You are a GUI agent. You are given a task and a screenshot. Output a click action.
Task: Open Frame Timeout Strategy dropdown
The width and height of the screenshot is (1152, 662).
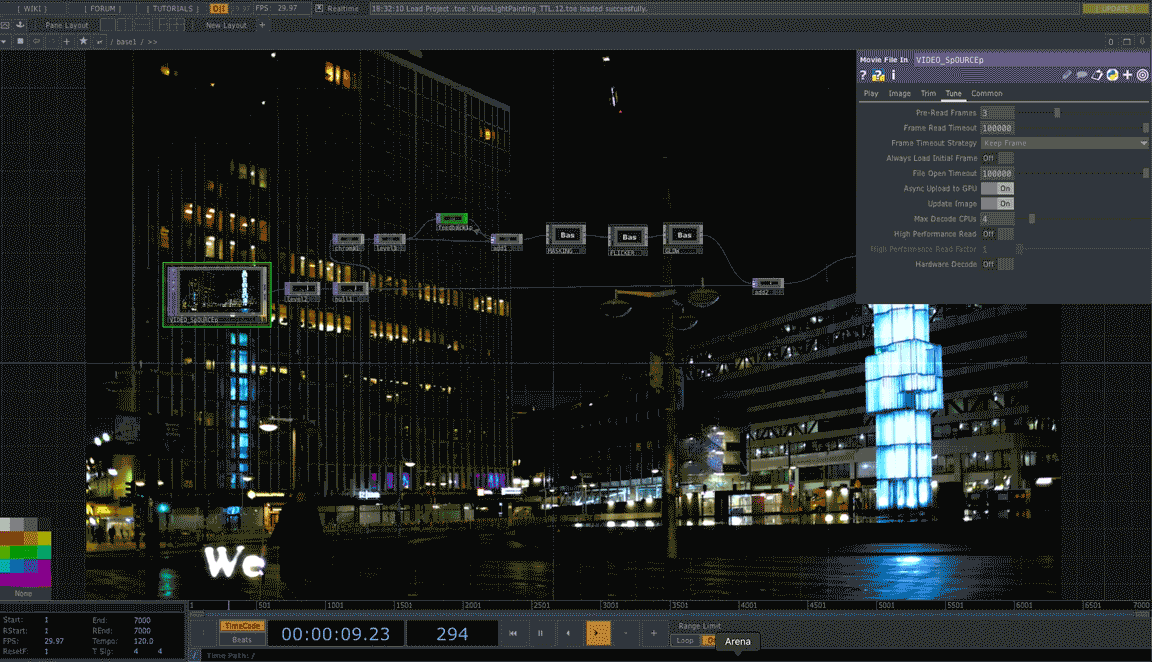point(1065,143)
